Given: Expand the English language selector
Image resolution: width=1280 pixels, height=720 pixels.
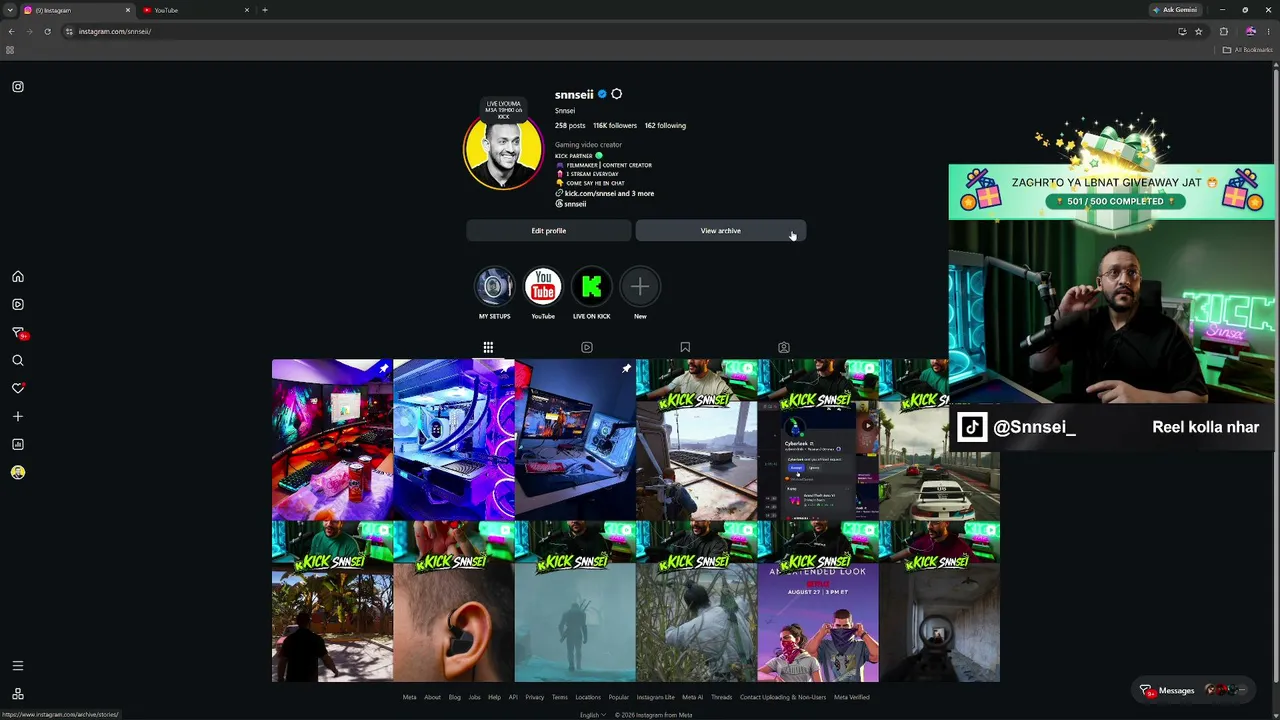Looking at the screenshot, I should pyautogui.click(x=592, y=715).
